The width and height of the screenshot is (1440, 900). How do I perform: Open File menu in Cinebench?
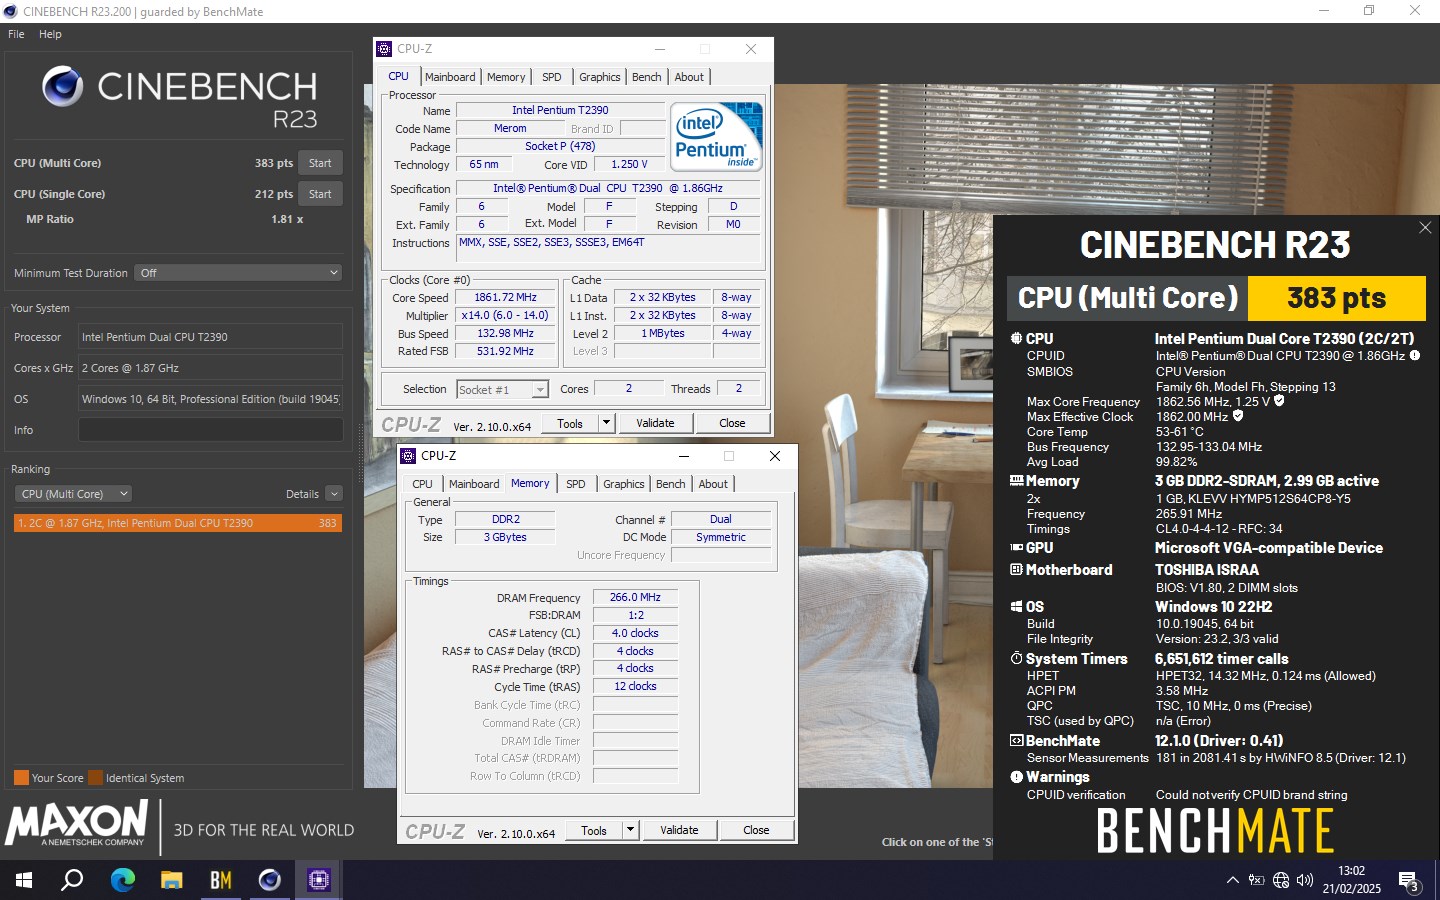(x=16, y=34)
